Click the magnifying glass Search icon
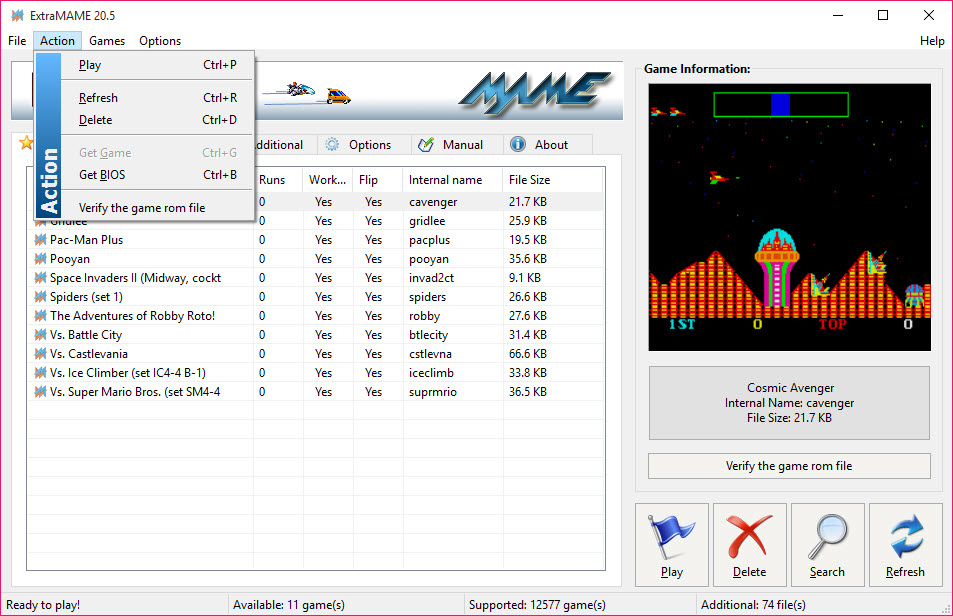Screen dimensions: 953x616 pos(827,536)
